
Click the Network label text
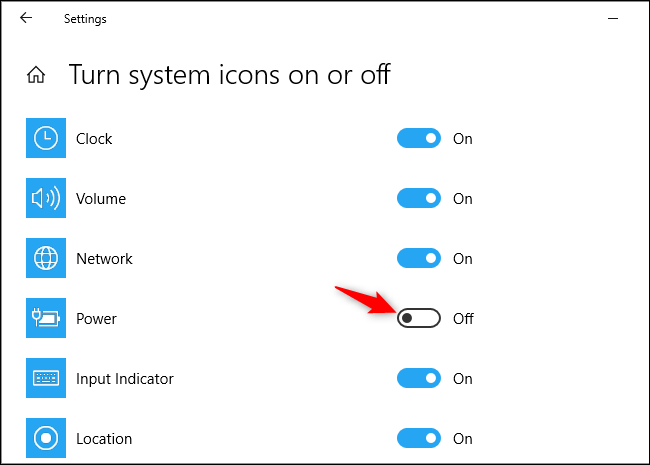tap(104, 259)
